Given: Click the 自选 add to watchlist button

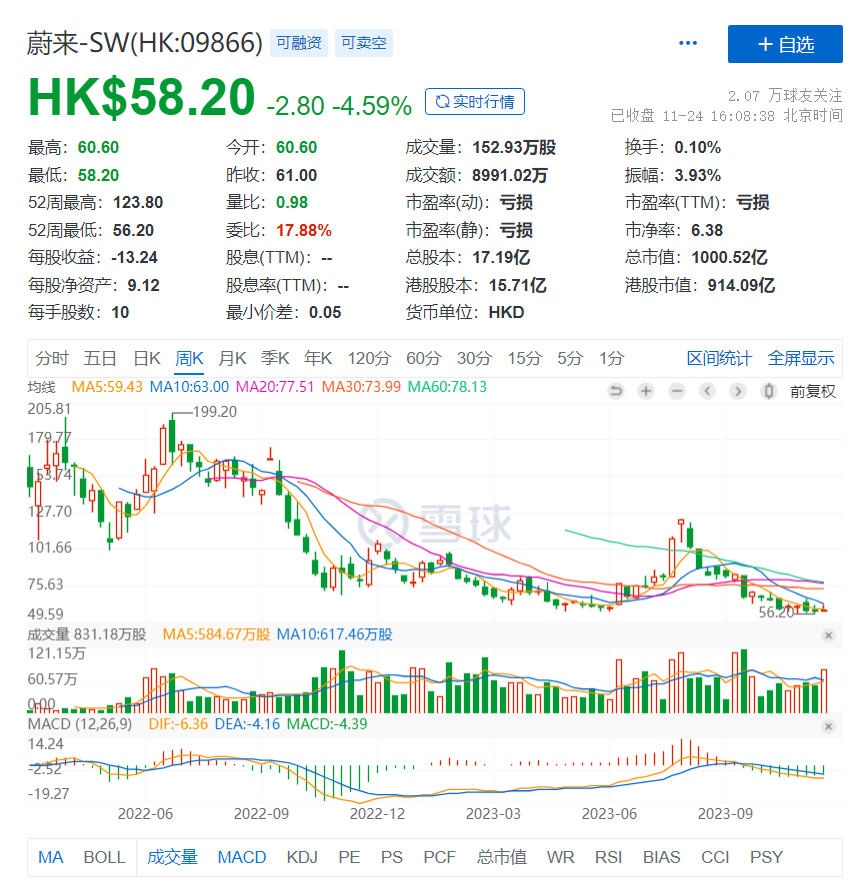Looking at the screenshot, I should pyautogui.click(x=785, y=44).
